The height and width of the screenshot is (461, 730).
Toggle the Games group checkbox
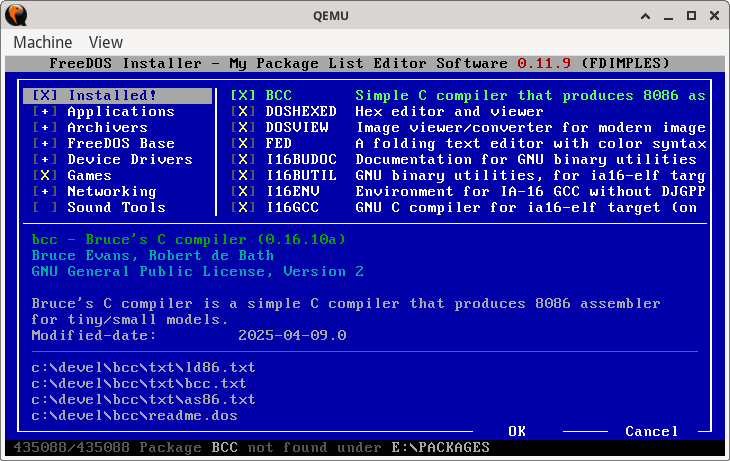coord(45,176)
